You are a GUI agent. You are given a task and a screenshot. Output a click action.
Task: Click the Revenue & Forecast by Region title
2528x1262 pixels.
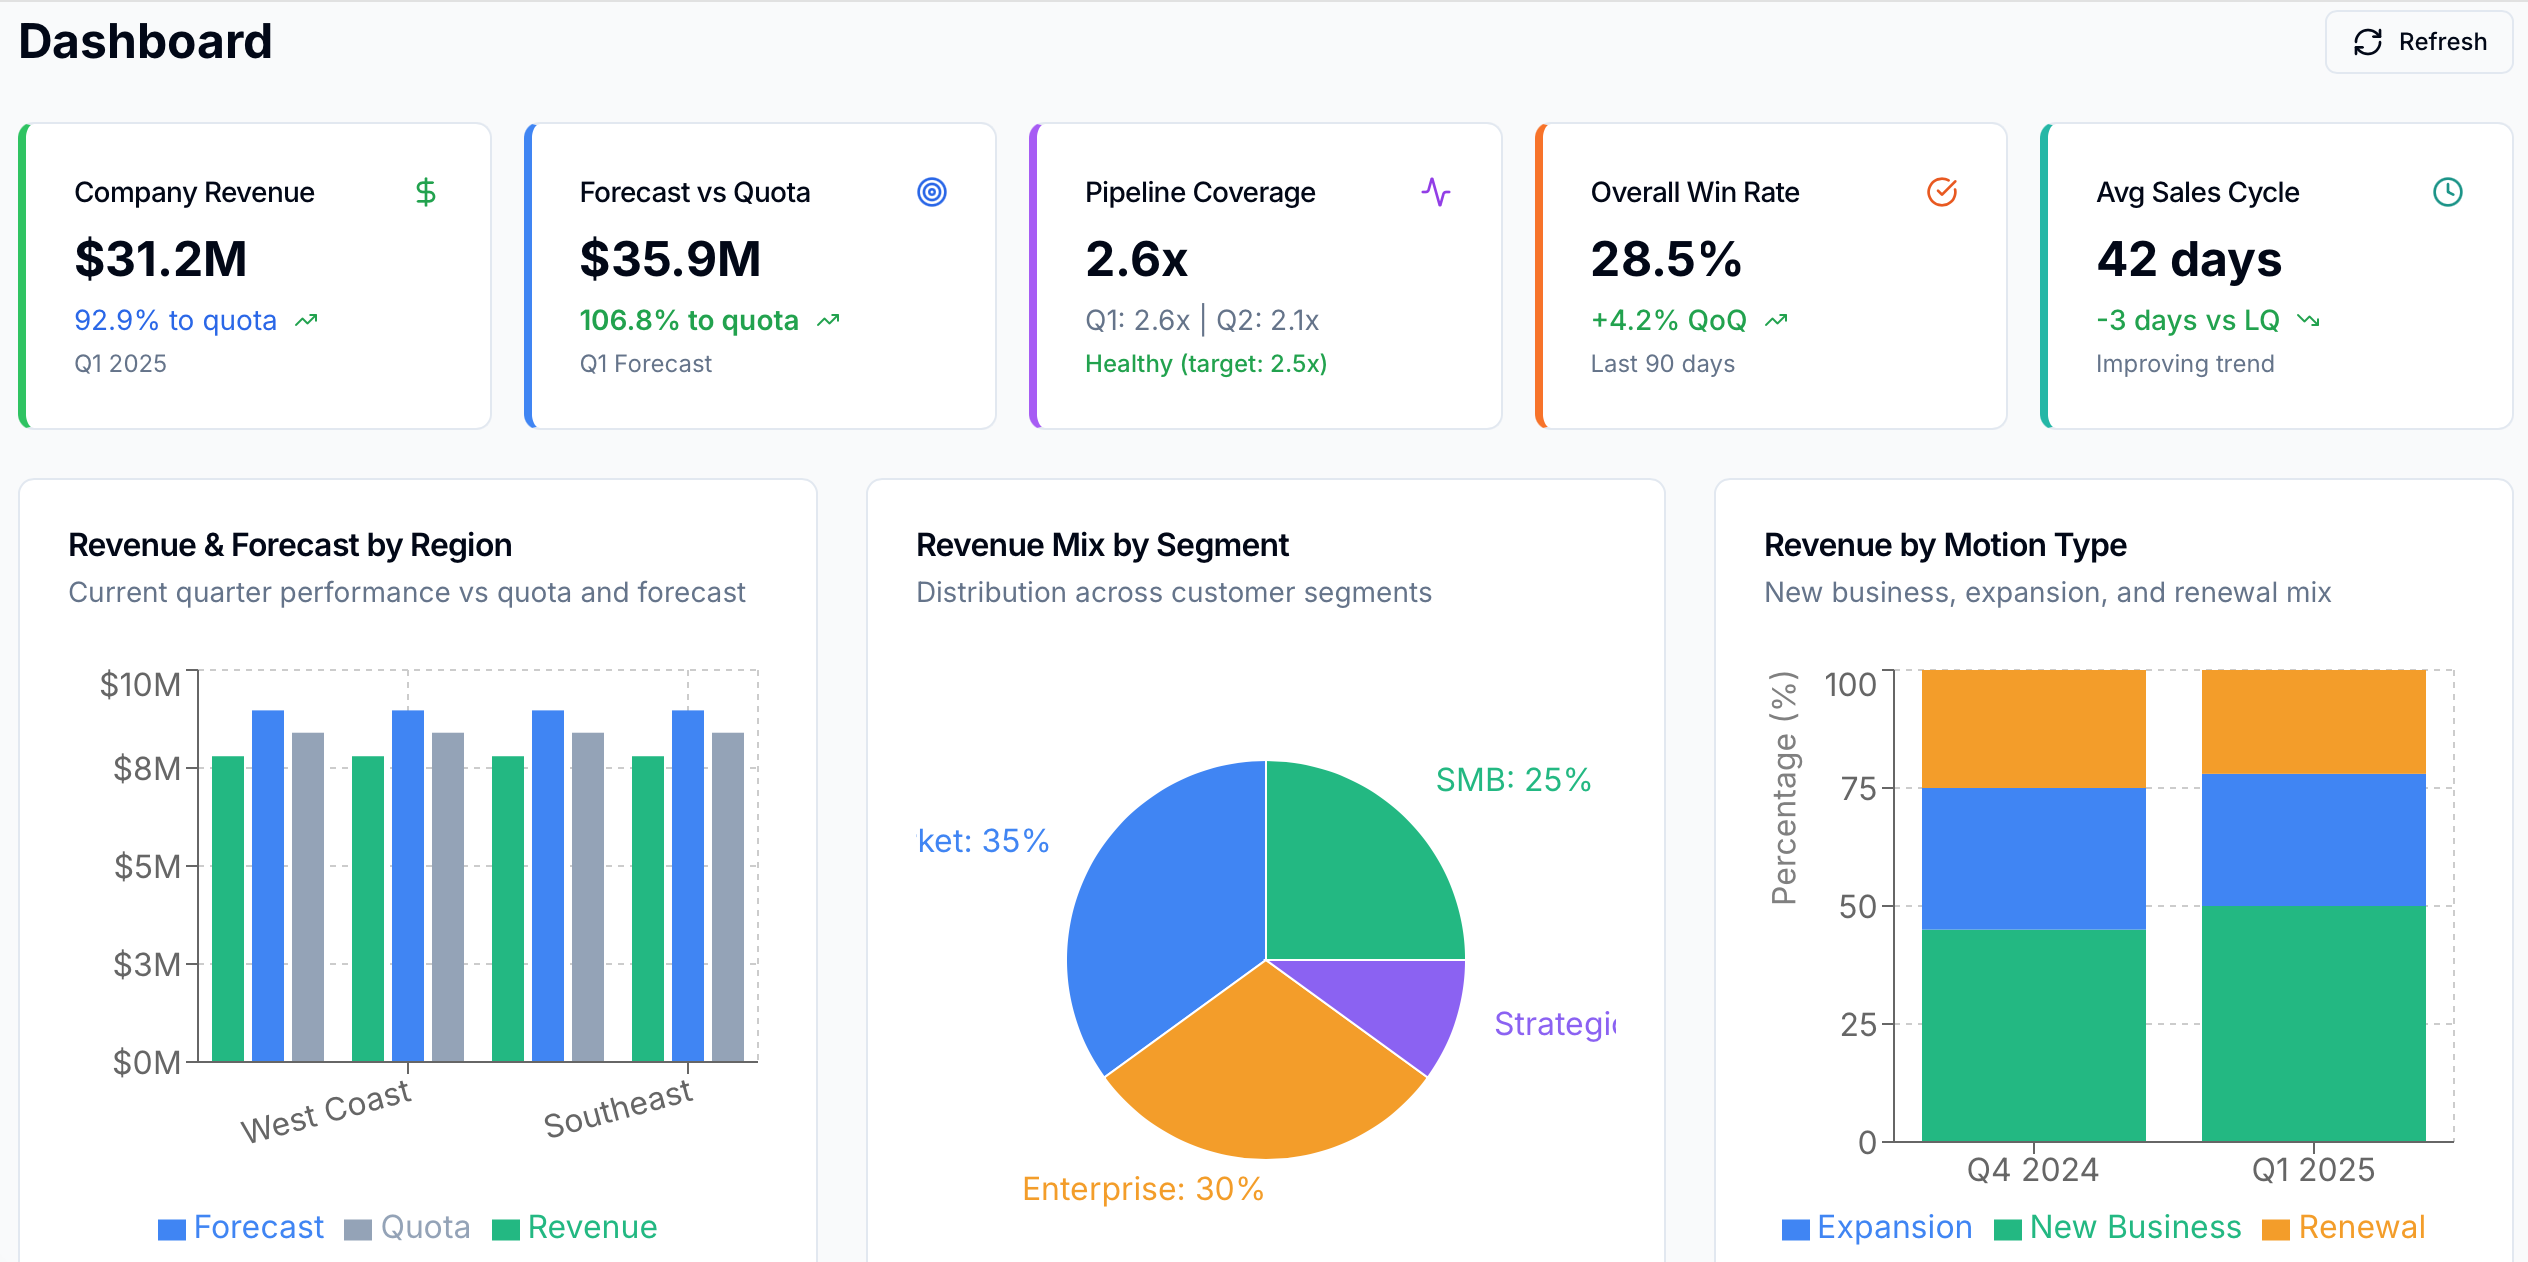point(290,545)
